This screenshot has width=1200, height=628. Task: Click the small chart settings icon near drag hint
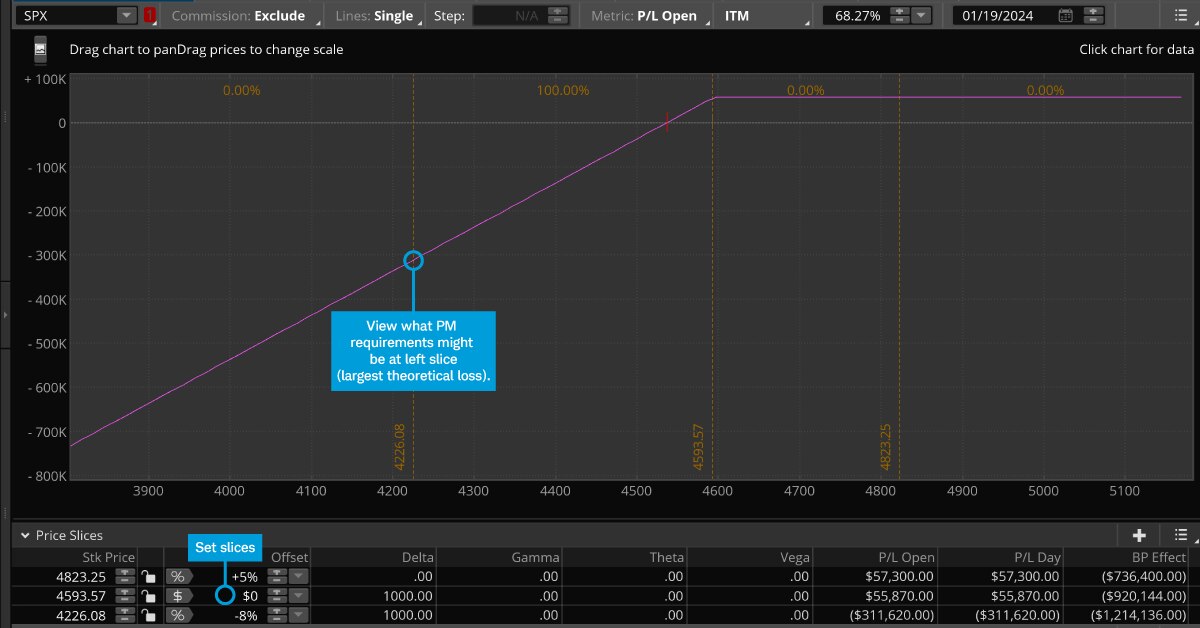click(41, 48)
